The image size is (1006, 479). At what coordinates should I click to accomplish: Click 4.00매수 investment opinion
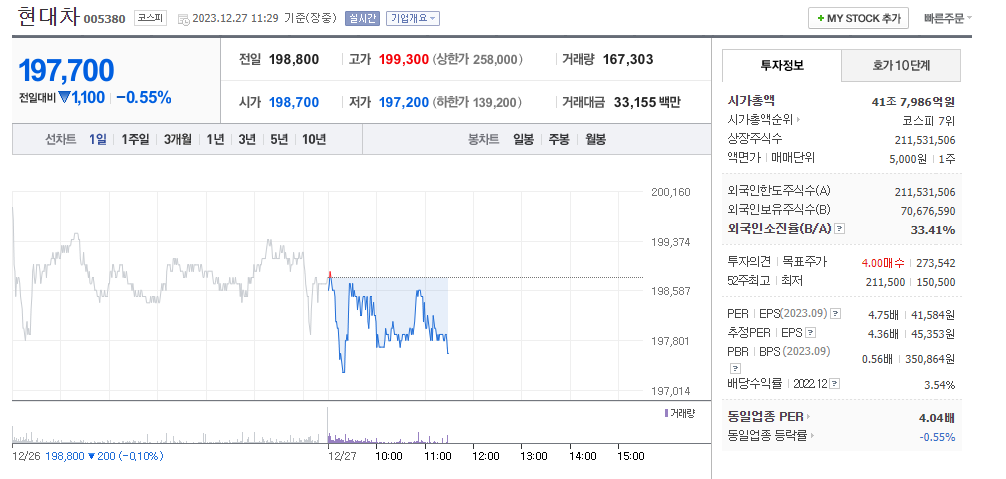tap(883, 262)
